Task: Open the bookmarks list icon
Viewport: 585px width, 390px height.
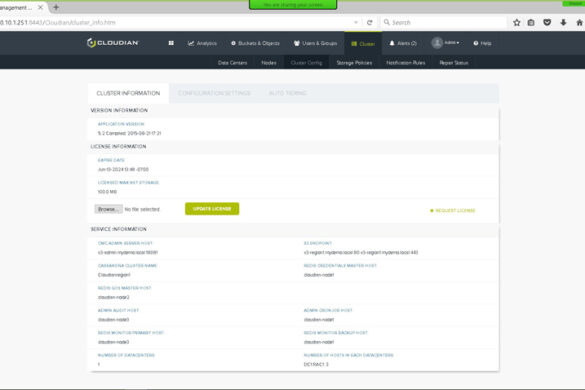Action: [531, 22]
